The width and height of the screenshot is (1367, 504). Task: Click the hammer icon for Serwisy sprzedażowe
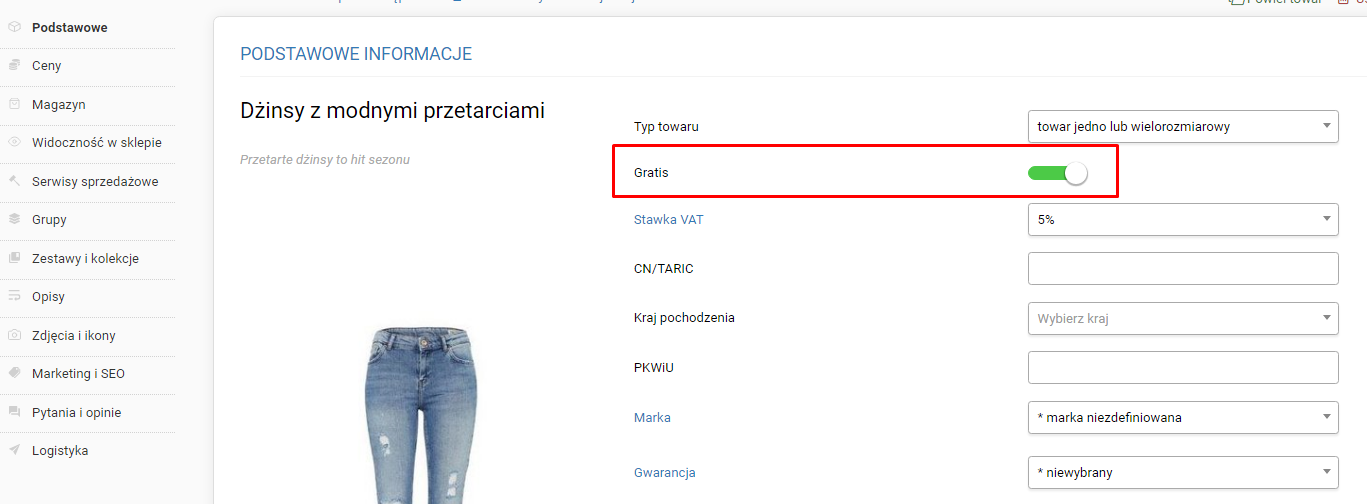[x=14, y=181]
